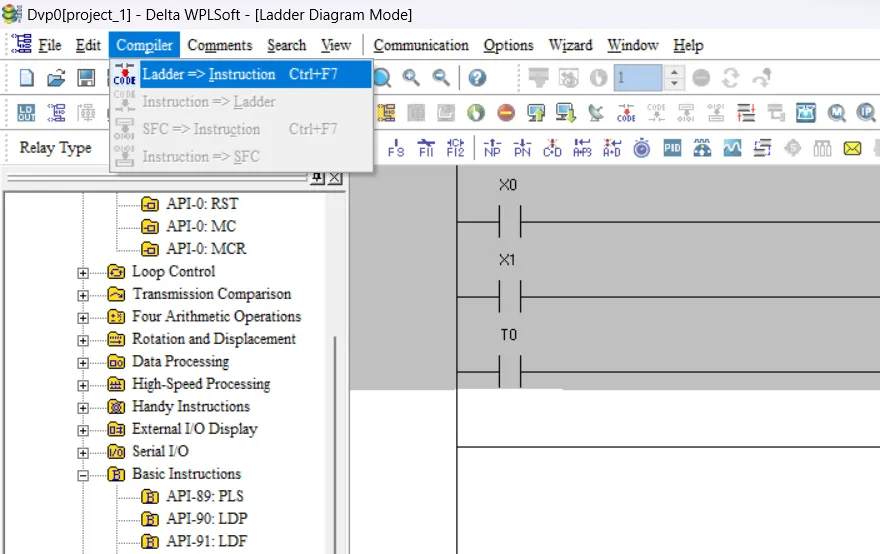Select API-91: LDF tree item
This screenshot has width=880, height=554.
click(x=206, y=541)
